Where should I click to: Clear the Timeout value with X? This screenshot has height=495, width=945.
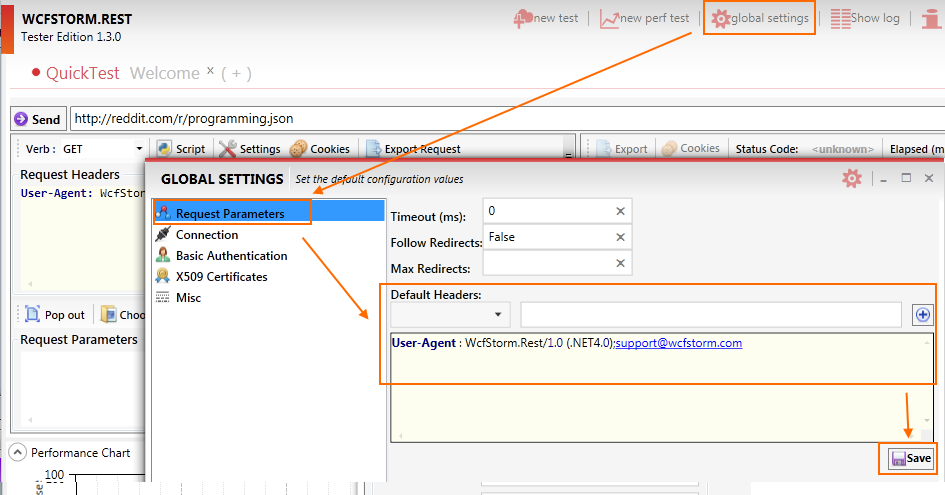click(620, 211)
